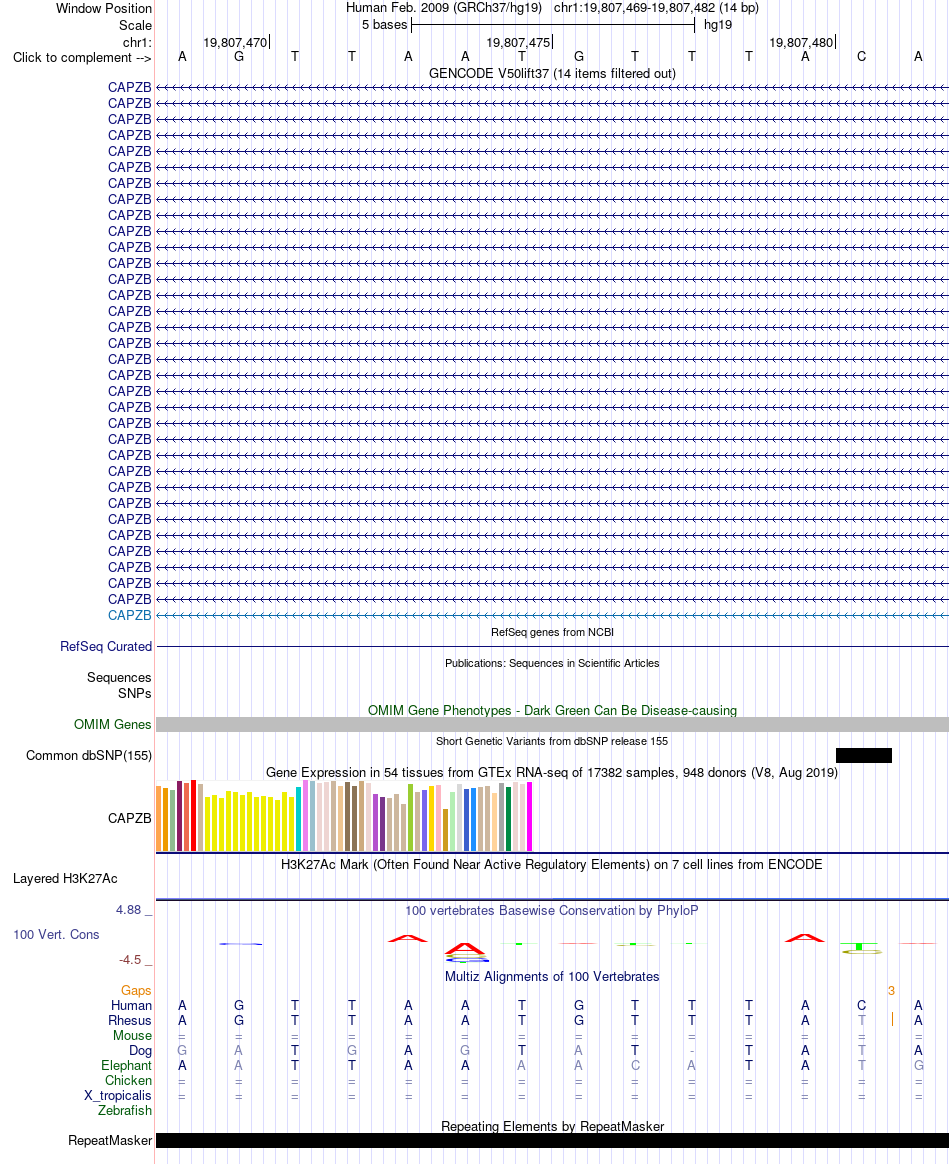
Task: Click the orange insertion mark in Rhesus row
Action: 892,1020
